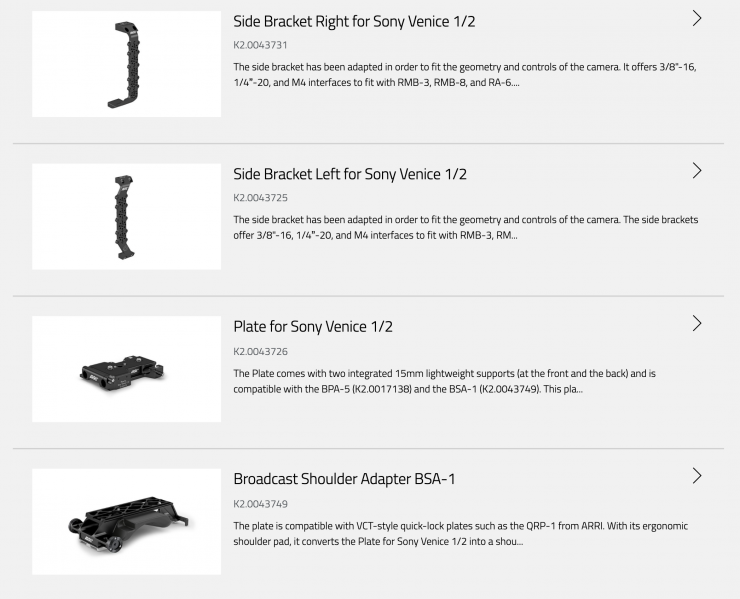Image resolution: width=740 pixels, height=599 pixels.
Task: Click the description mentioning VCT-style quick-lock plates
Action: 460,534
